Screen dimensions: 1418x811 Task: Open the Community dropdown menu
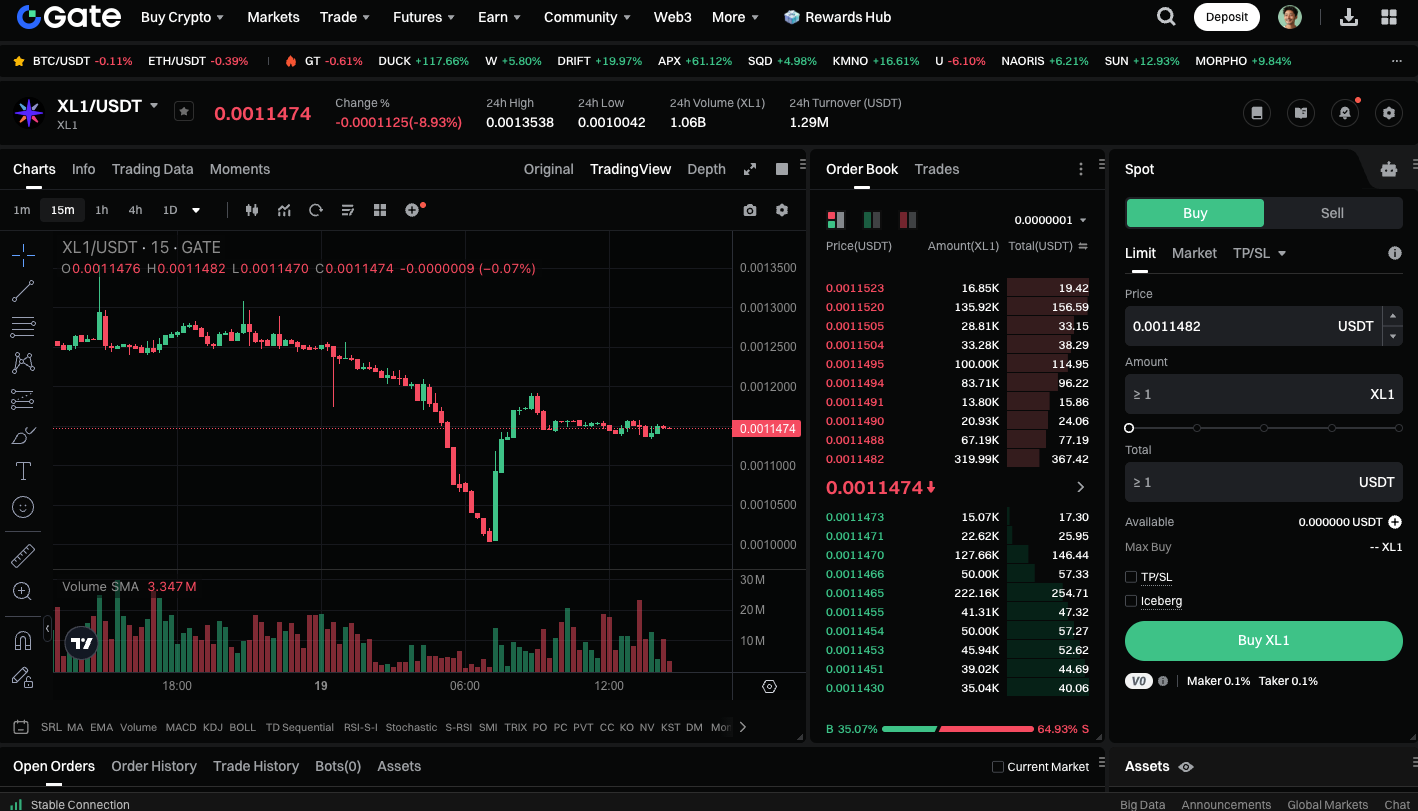point(587,17)
